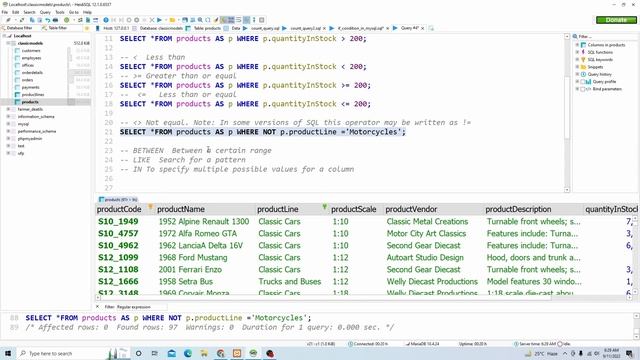This screenshot has height=360, width=640.
Task: Click the helper panel Filter search box
Action: pos(606,36)
